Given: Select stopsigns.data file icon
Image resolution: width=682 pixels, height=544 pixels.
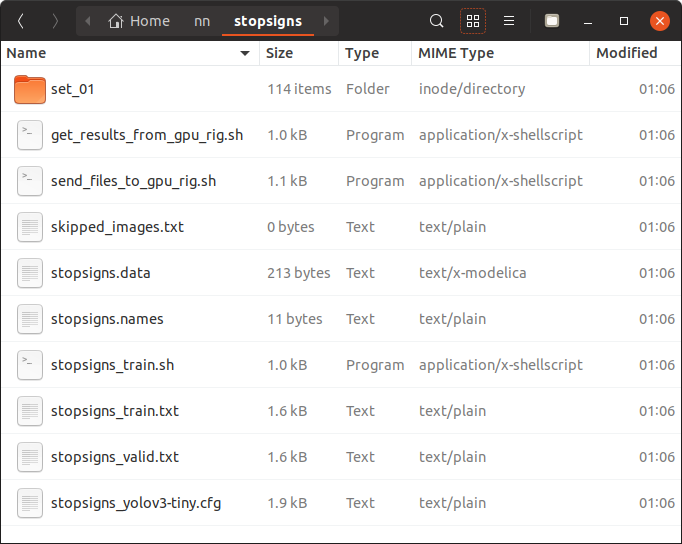Looking at the screenshot, I should (x=30, y=273).
